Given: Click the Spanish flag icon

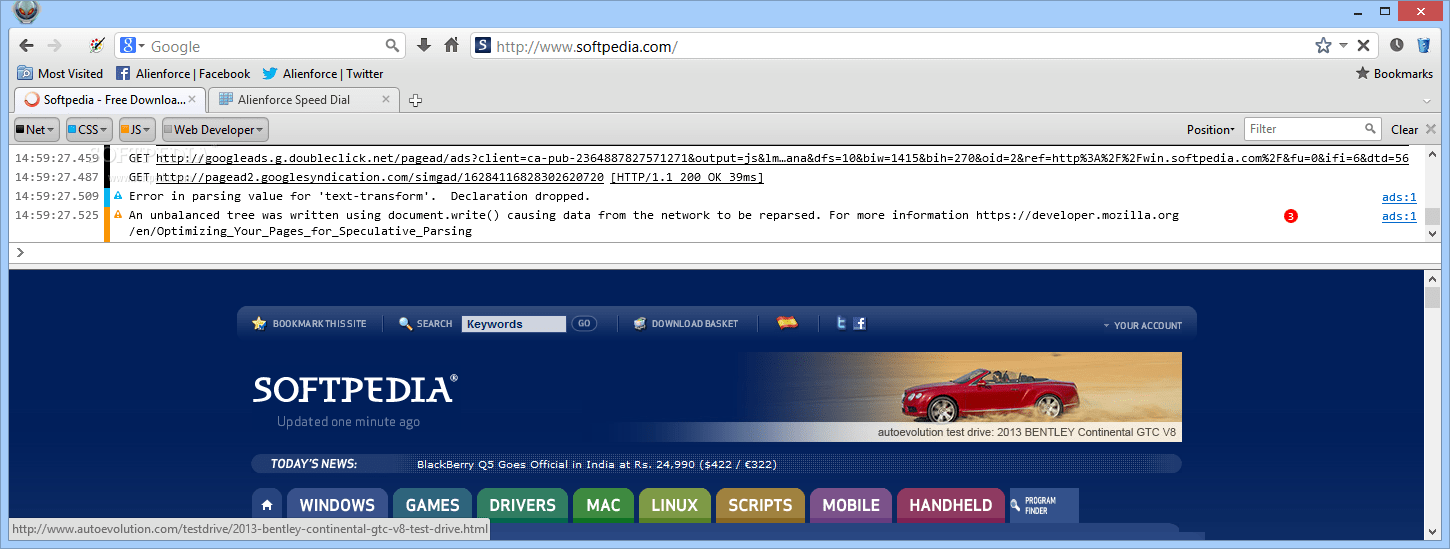Looking at the screenshot, I should click(787, 323).
